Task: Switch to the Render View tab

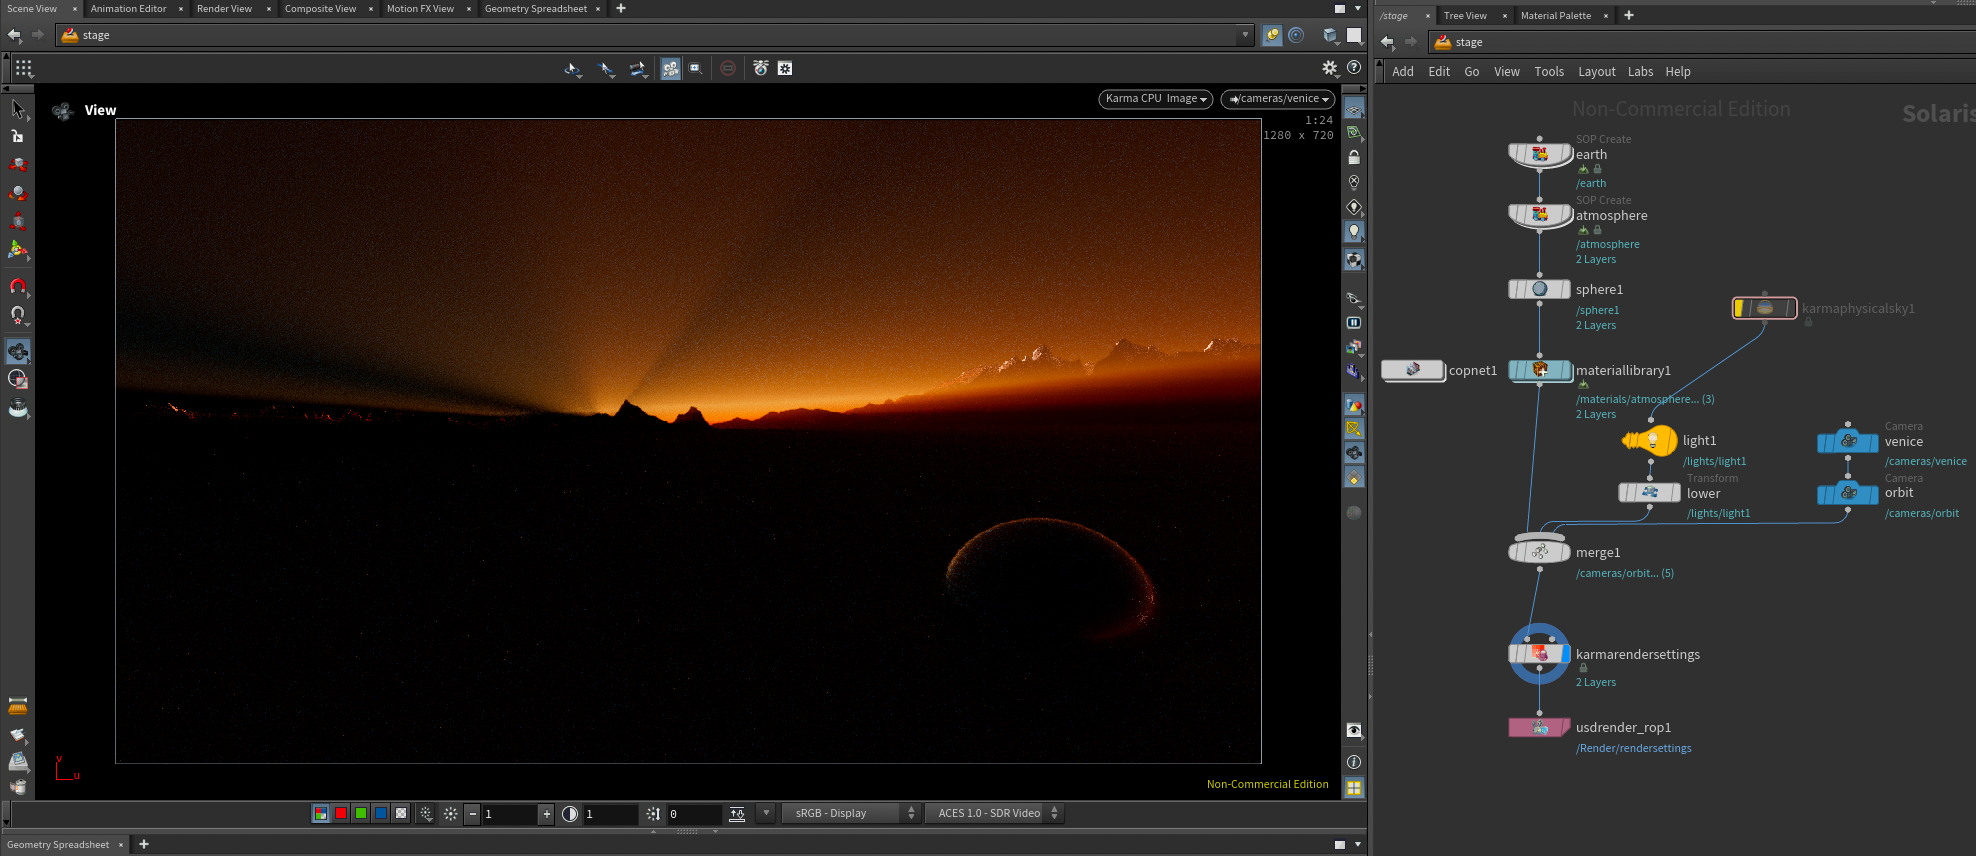Action: click(x=224, y=9)
